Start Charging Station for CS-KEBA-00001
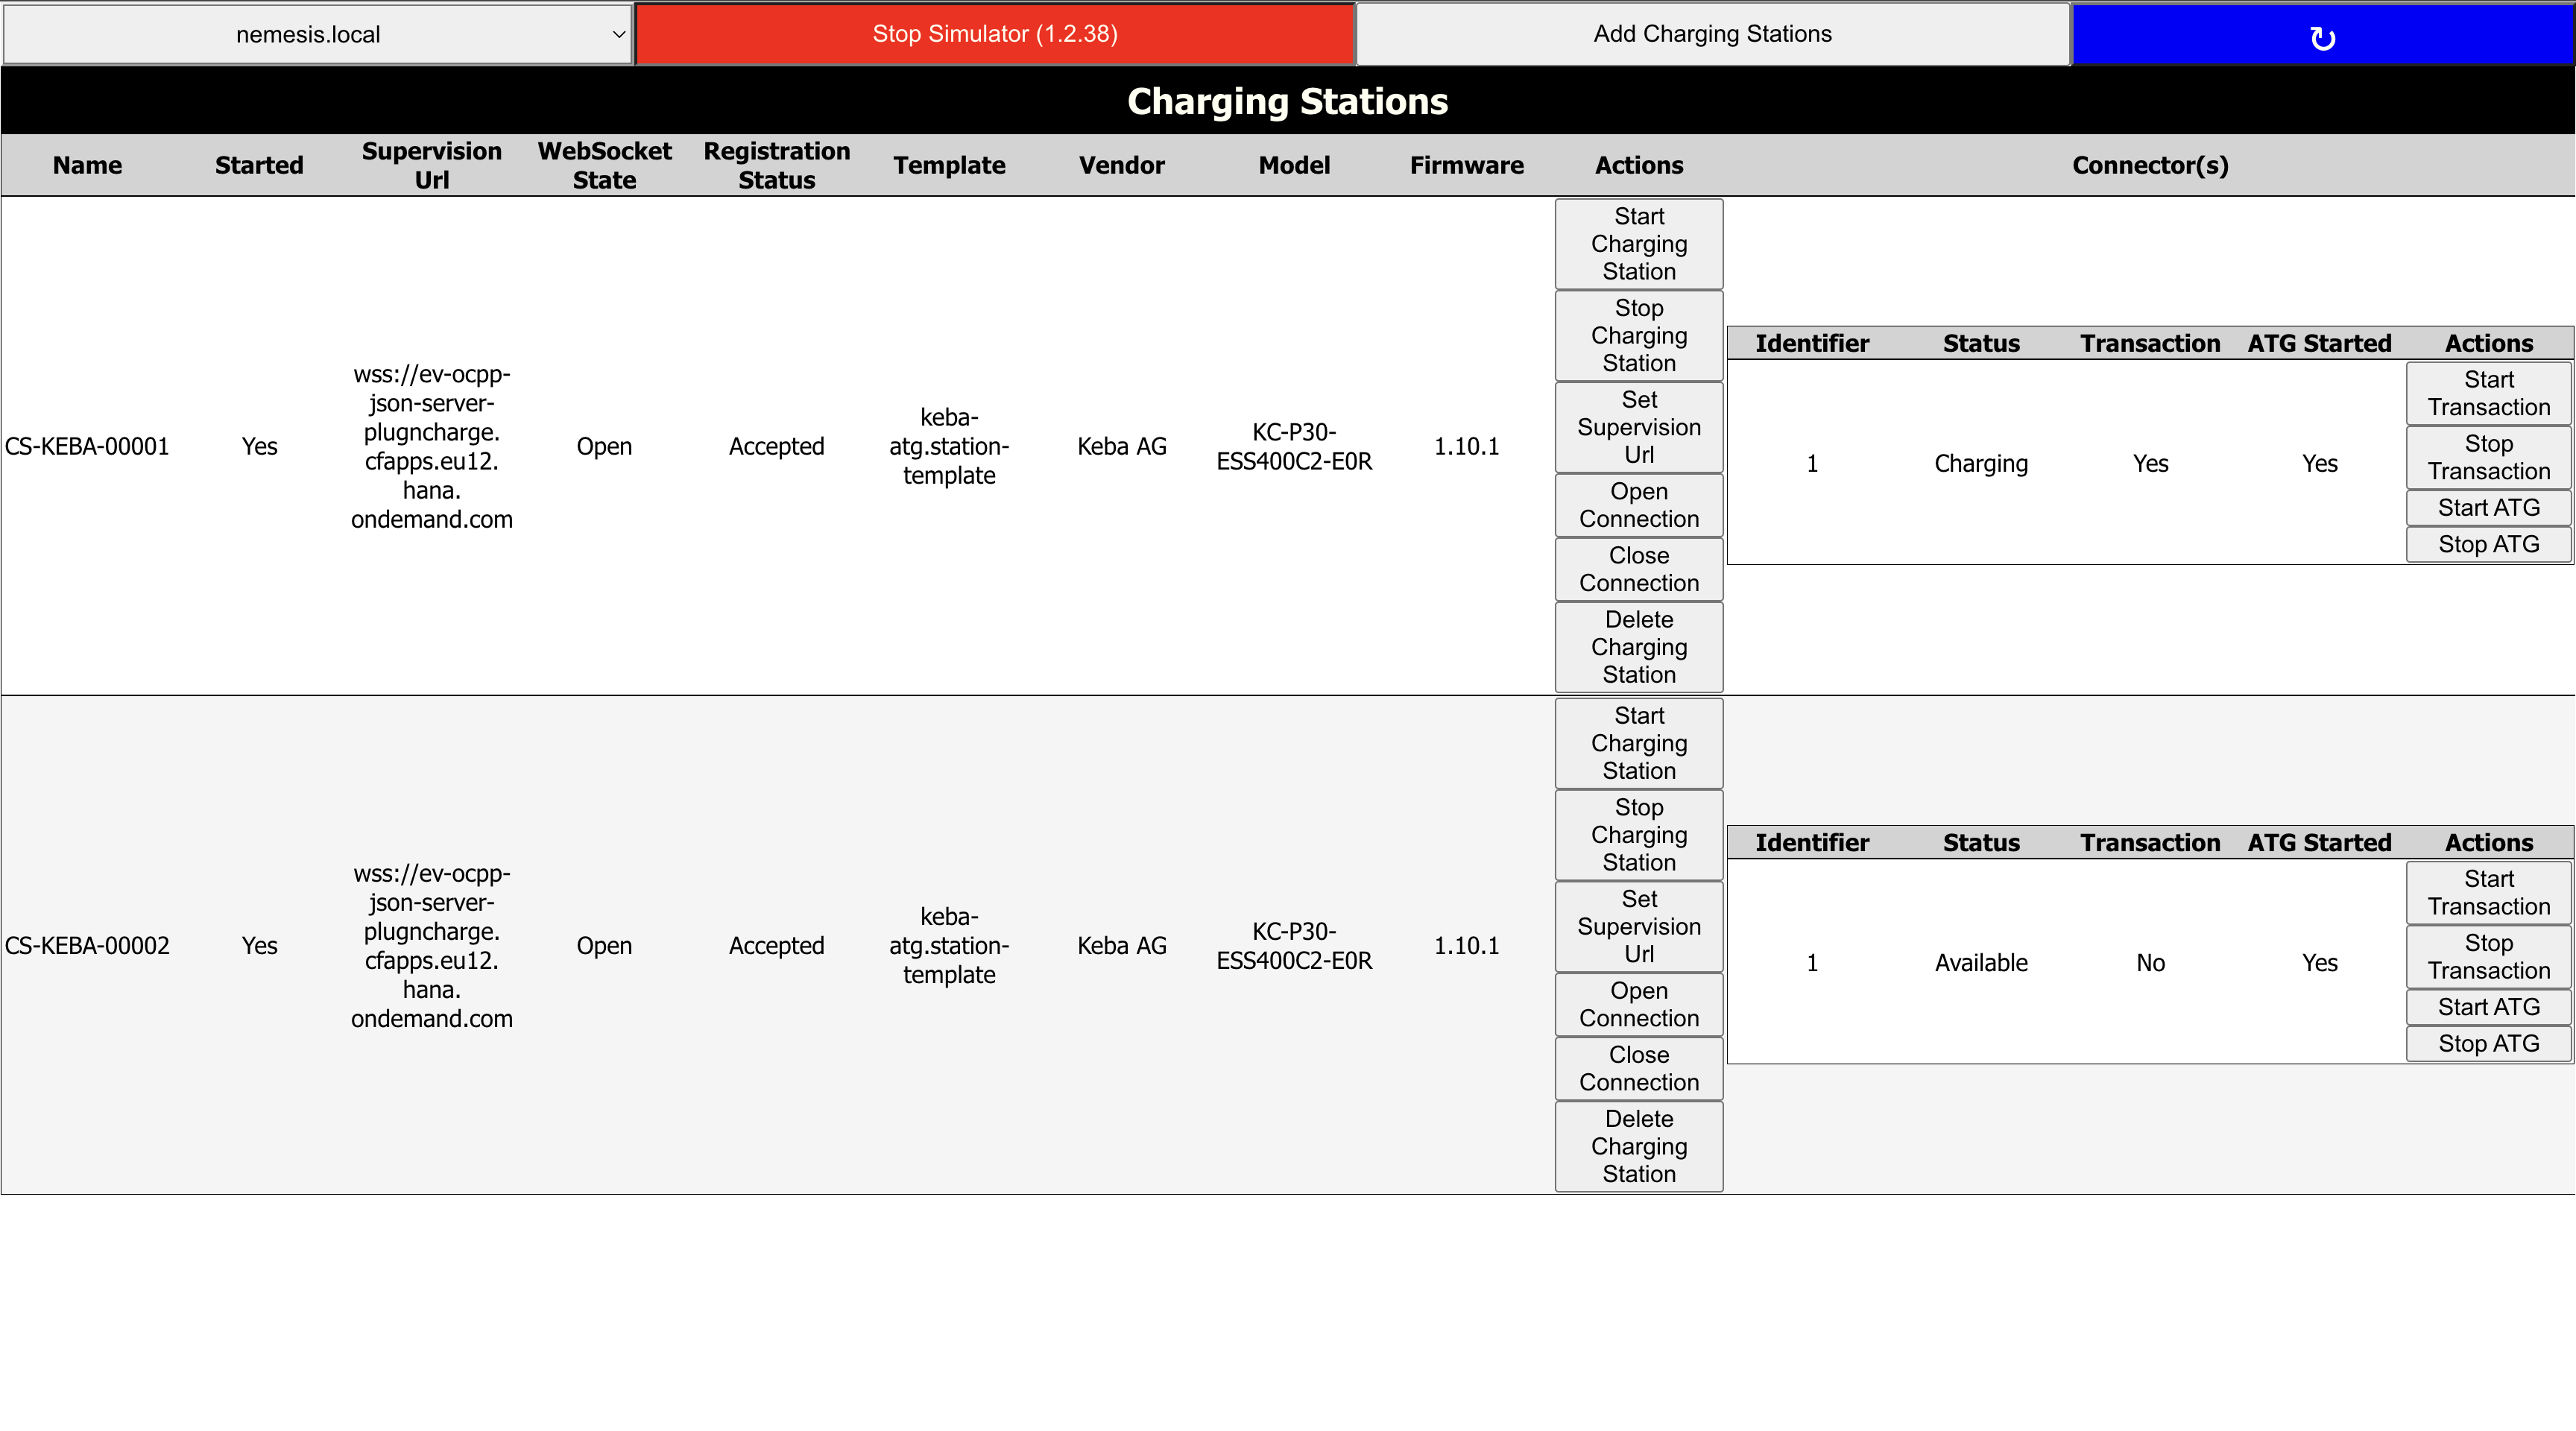Screen dimensions: 2576x1431 coord(1638,244)
